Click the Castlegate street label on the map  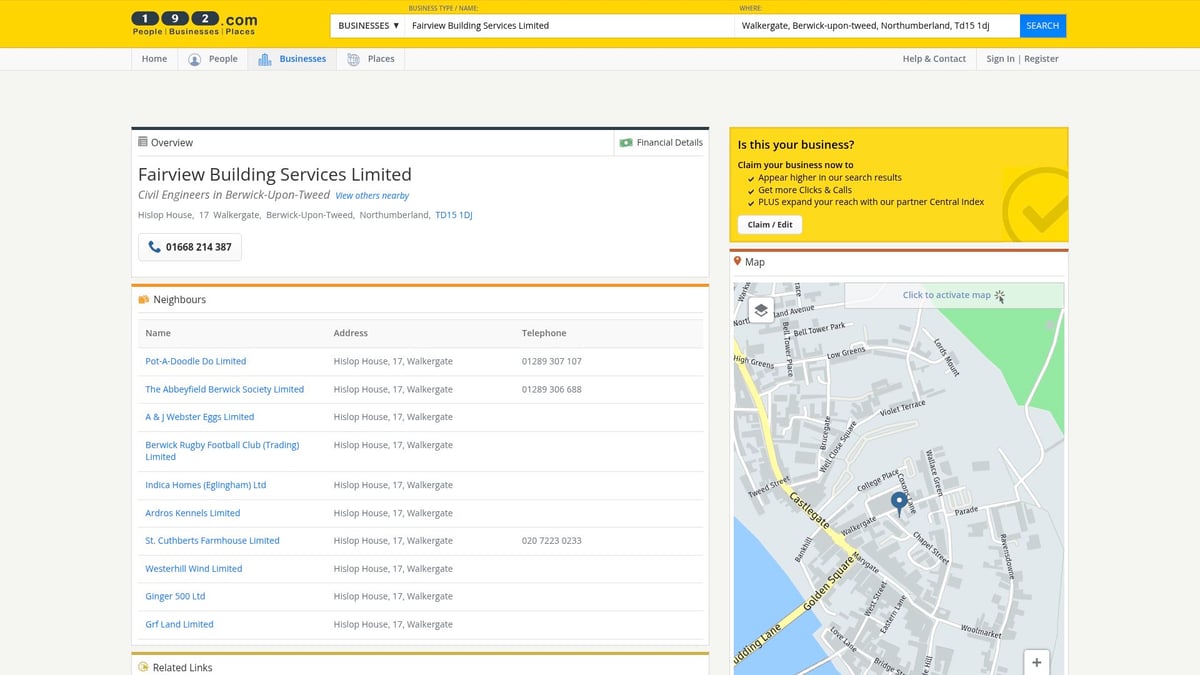coord(809,510)
